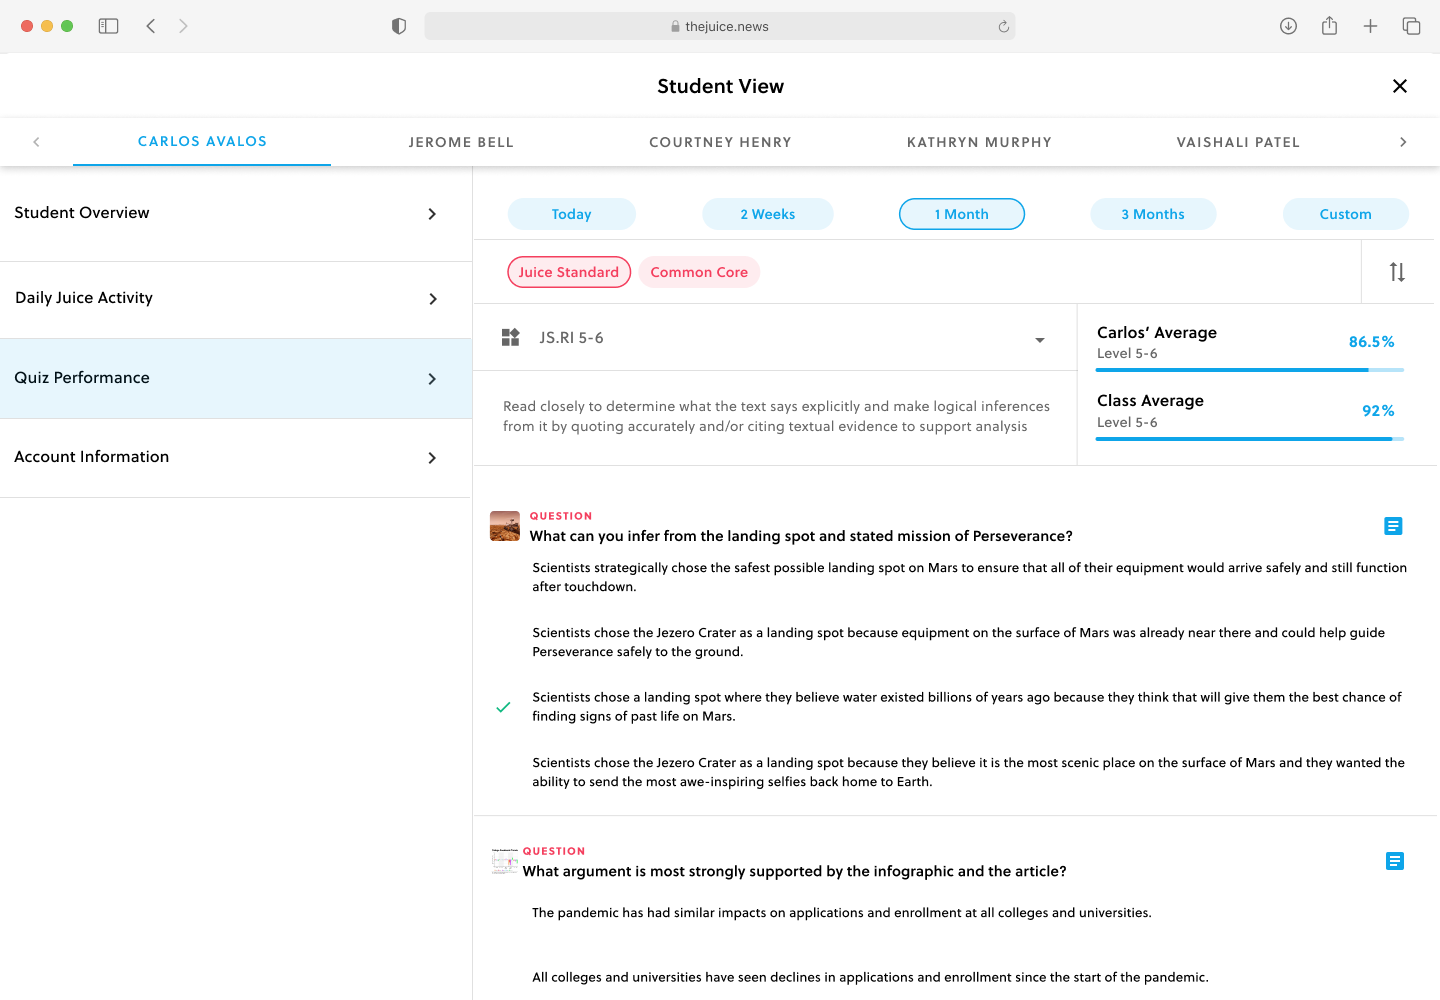Switch to Courtney Henry tab
The width and height of the screenshot is (1440, 1000).
(720, 142)
